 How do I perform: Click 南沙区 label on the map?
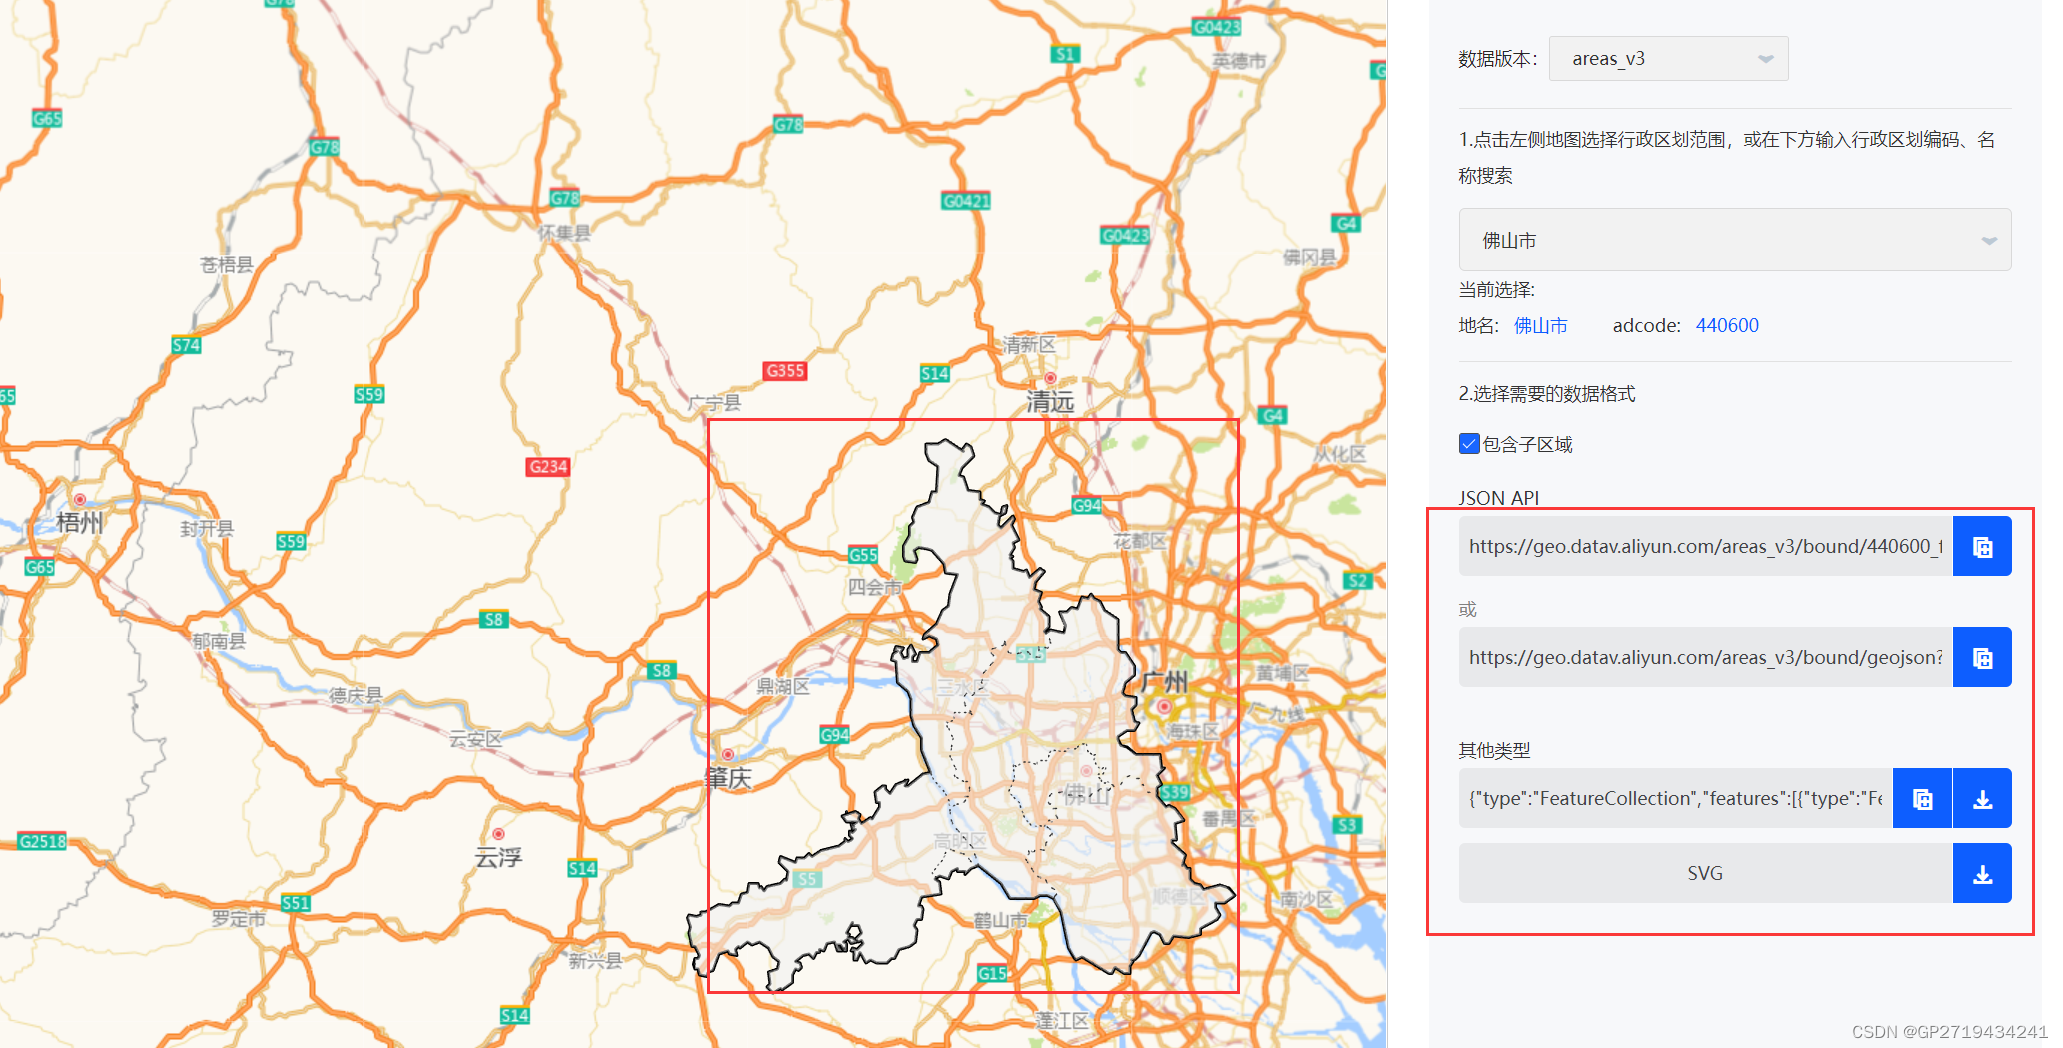pyautogui.click(x=1306, y=899)
